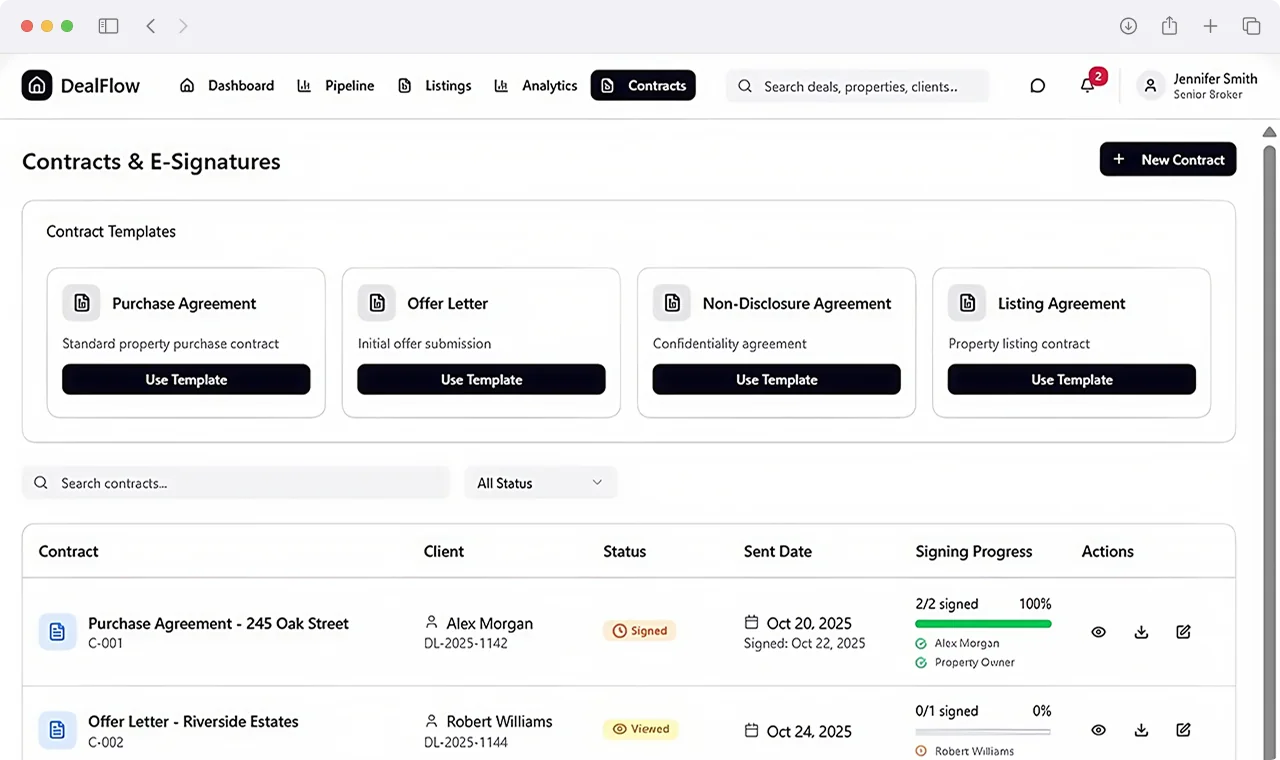Focus the Search deals, properties, clients field
The width and height of the screenshot is (1280, 760).
point(857,86)
